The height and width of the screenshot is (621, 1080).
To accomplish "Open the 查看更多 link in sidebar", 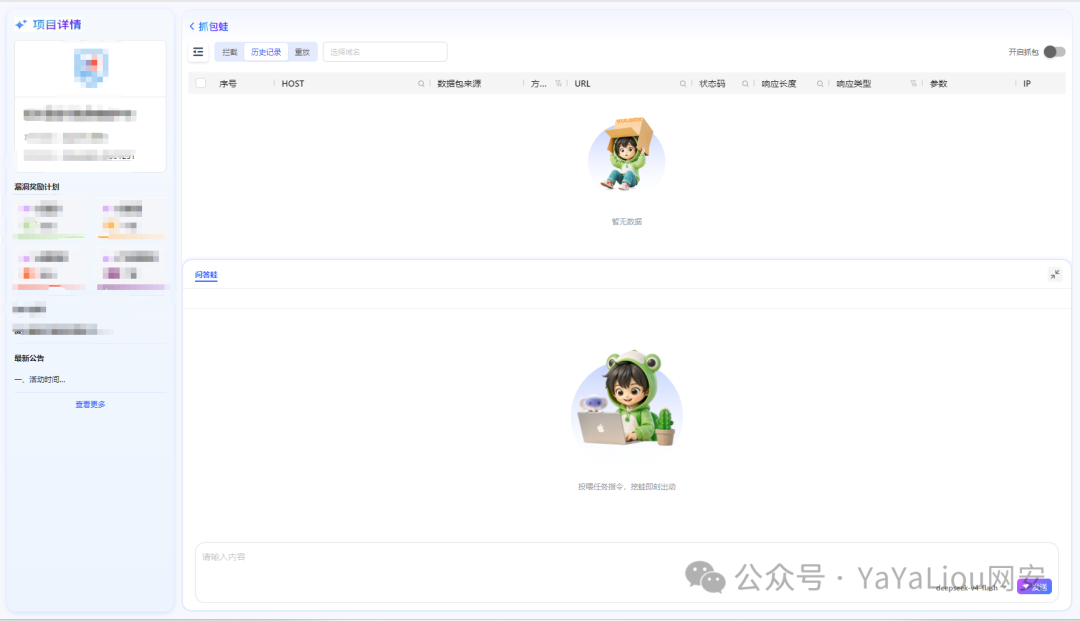I will (90, 404).
